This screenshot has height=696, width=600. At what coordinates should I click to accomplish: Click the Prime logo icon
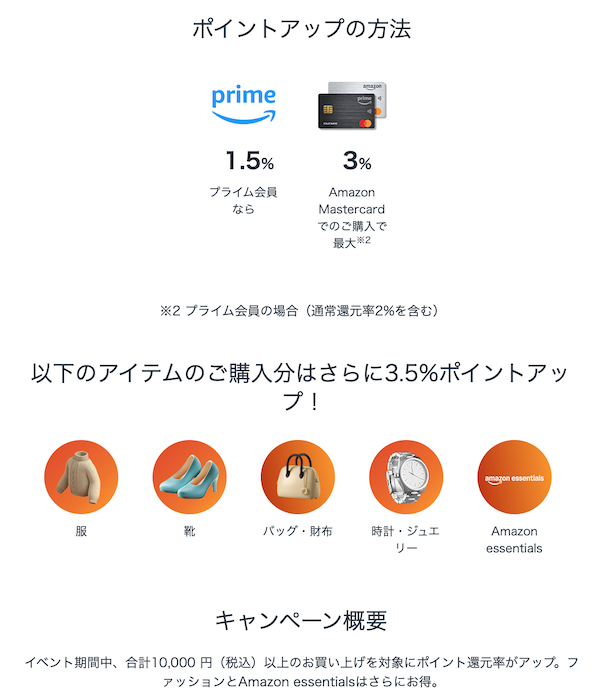(243, 104)
